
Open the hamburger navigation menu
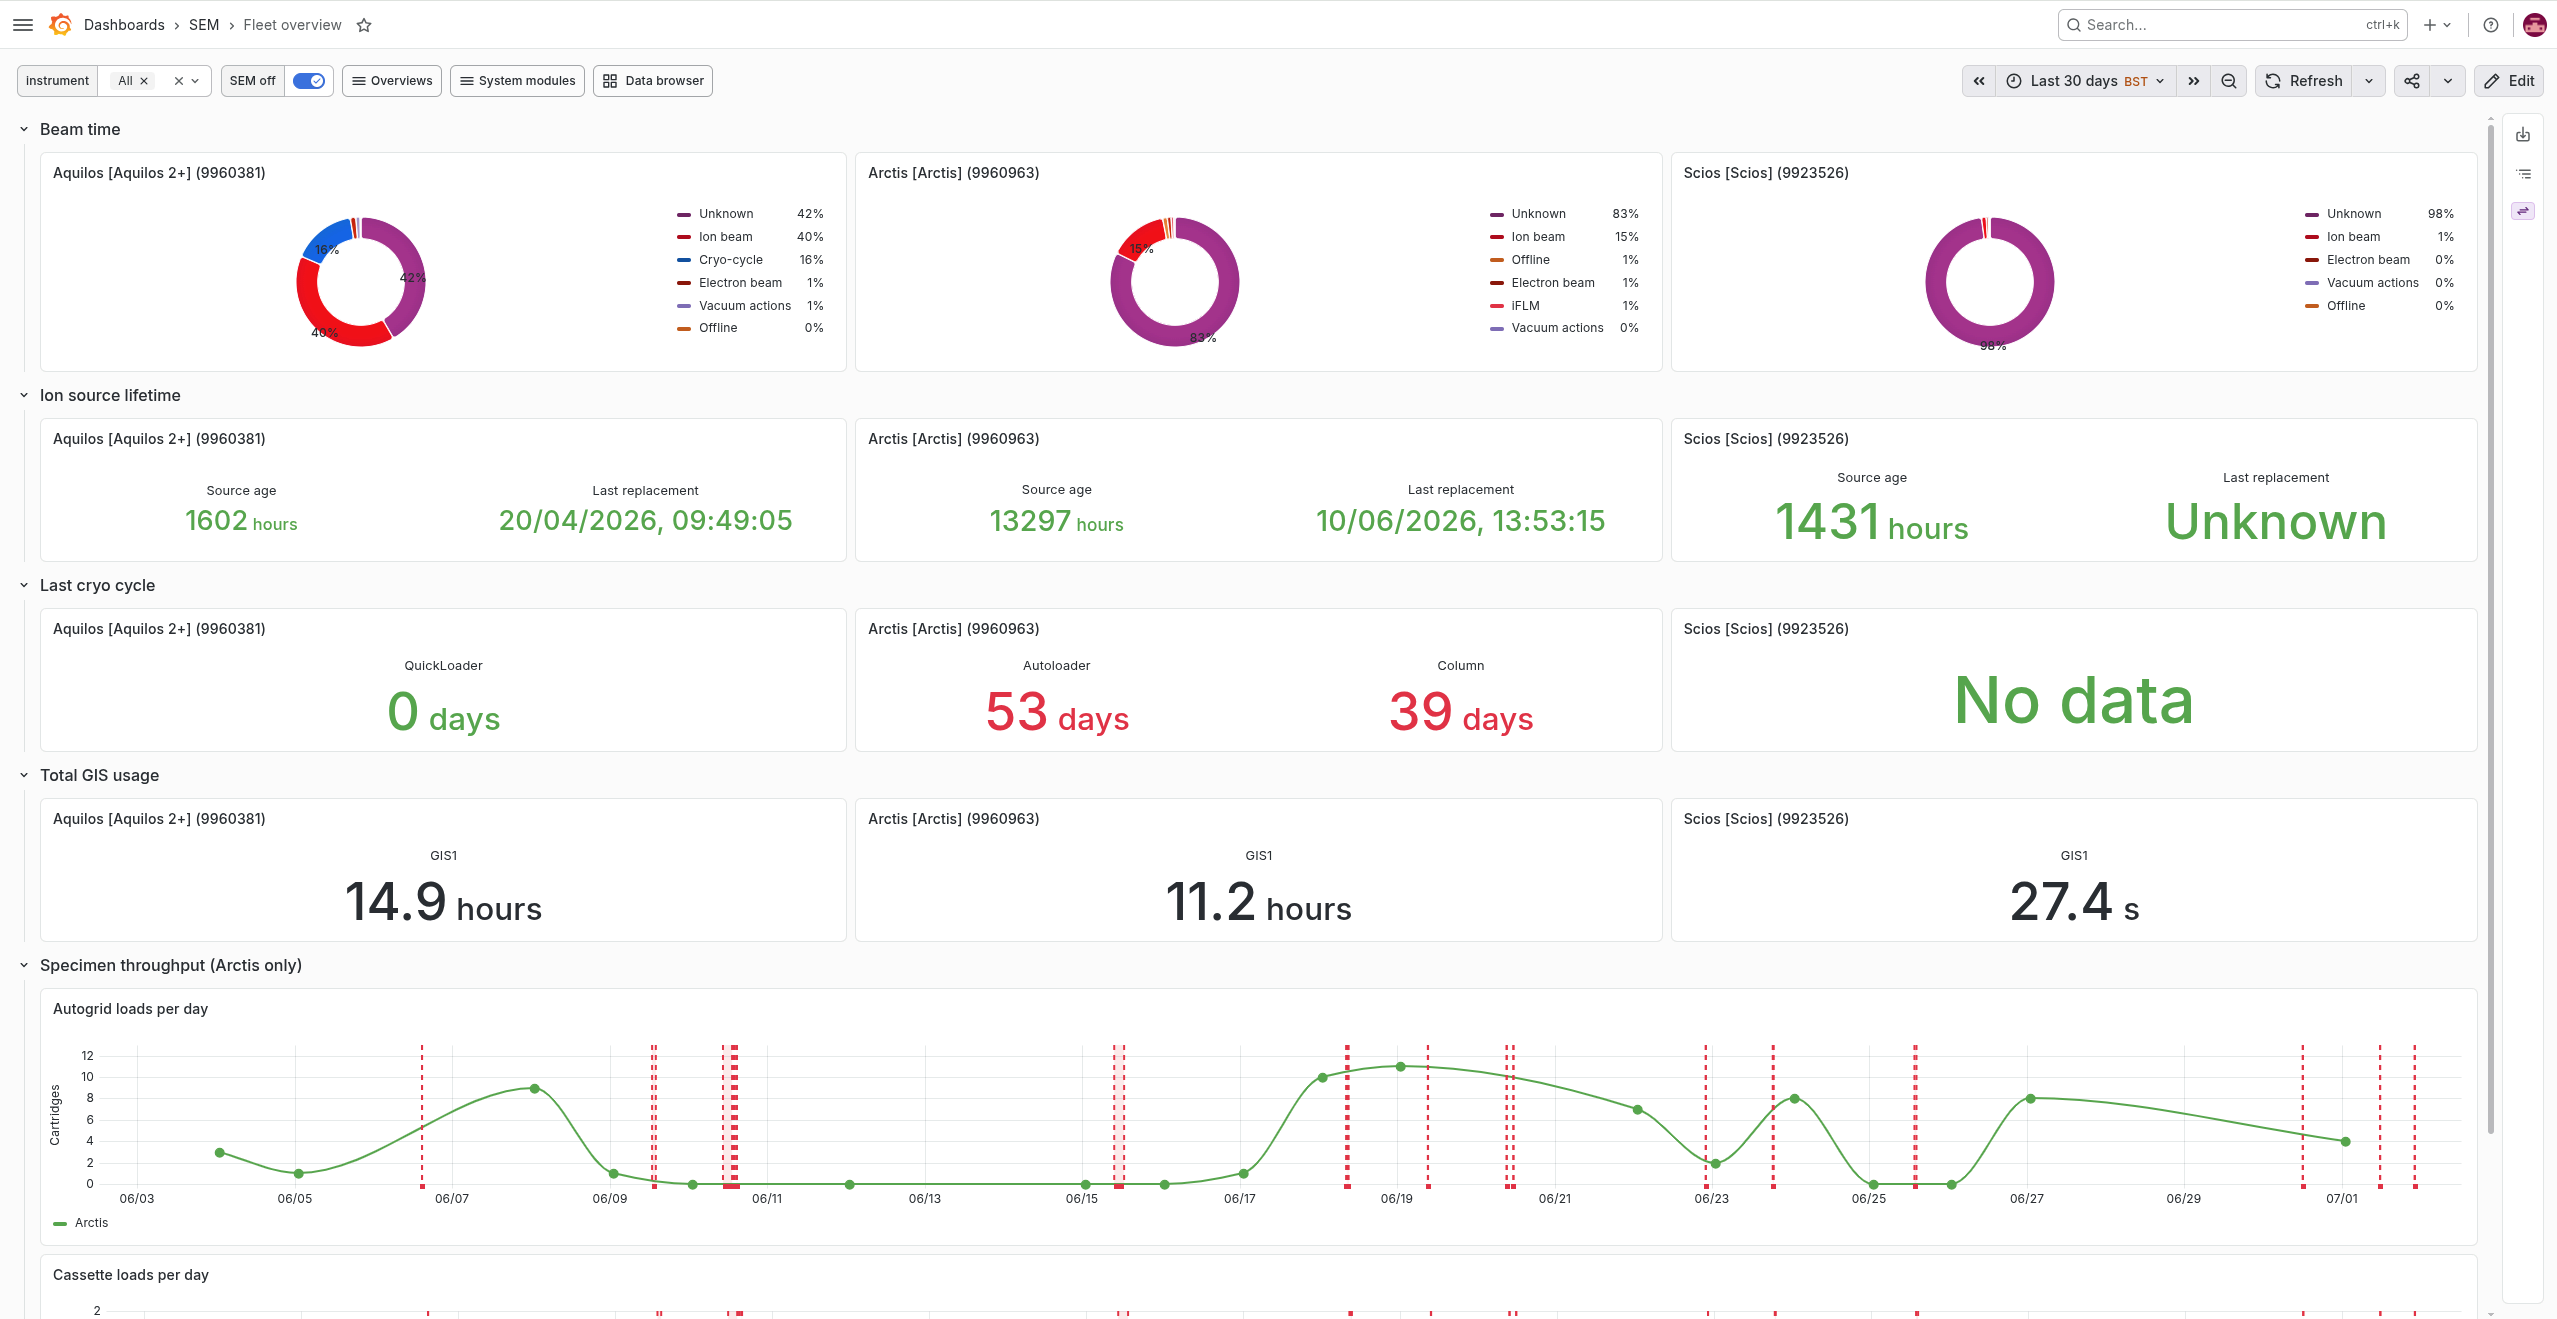coord(23,25)
